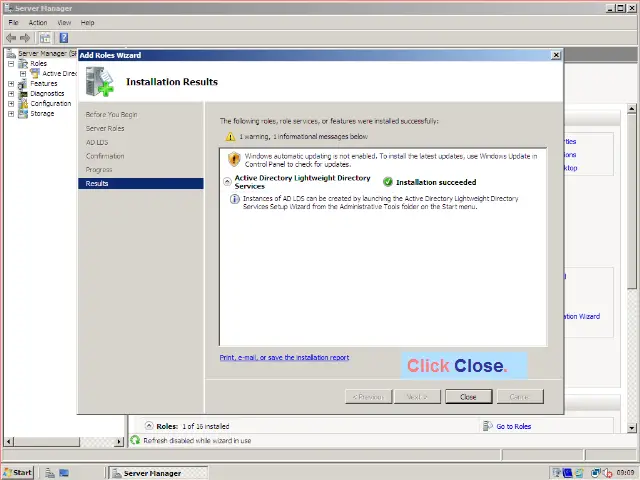The image size is (640, 480).
Task: Click the Go to Roles link
Action: point(513,426)
